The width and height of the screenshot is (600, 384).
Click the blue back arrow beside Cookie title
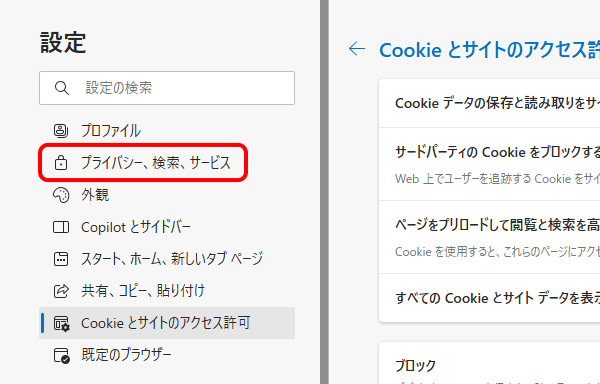click(x=357, y=49)
